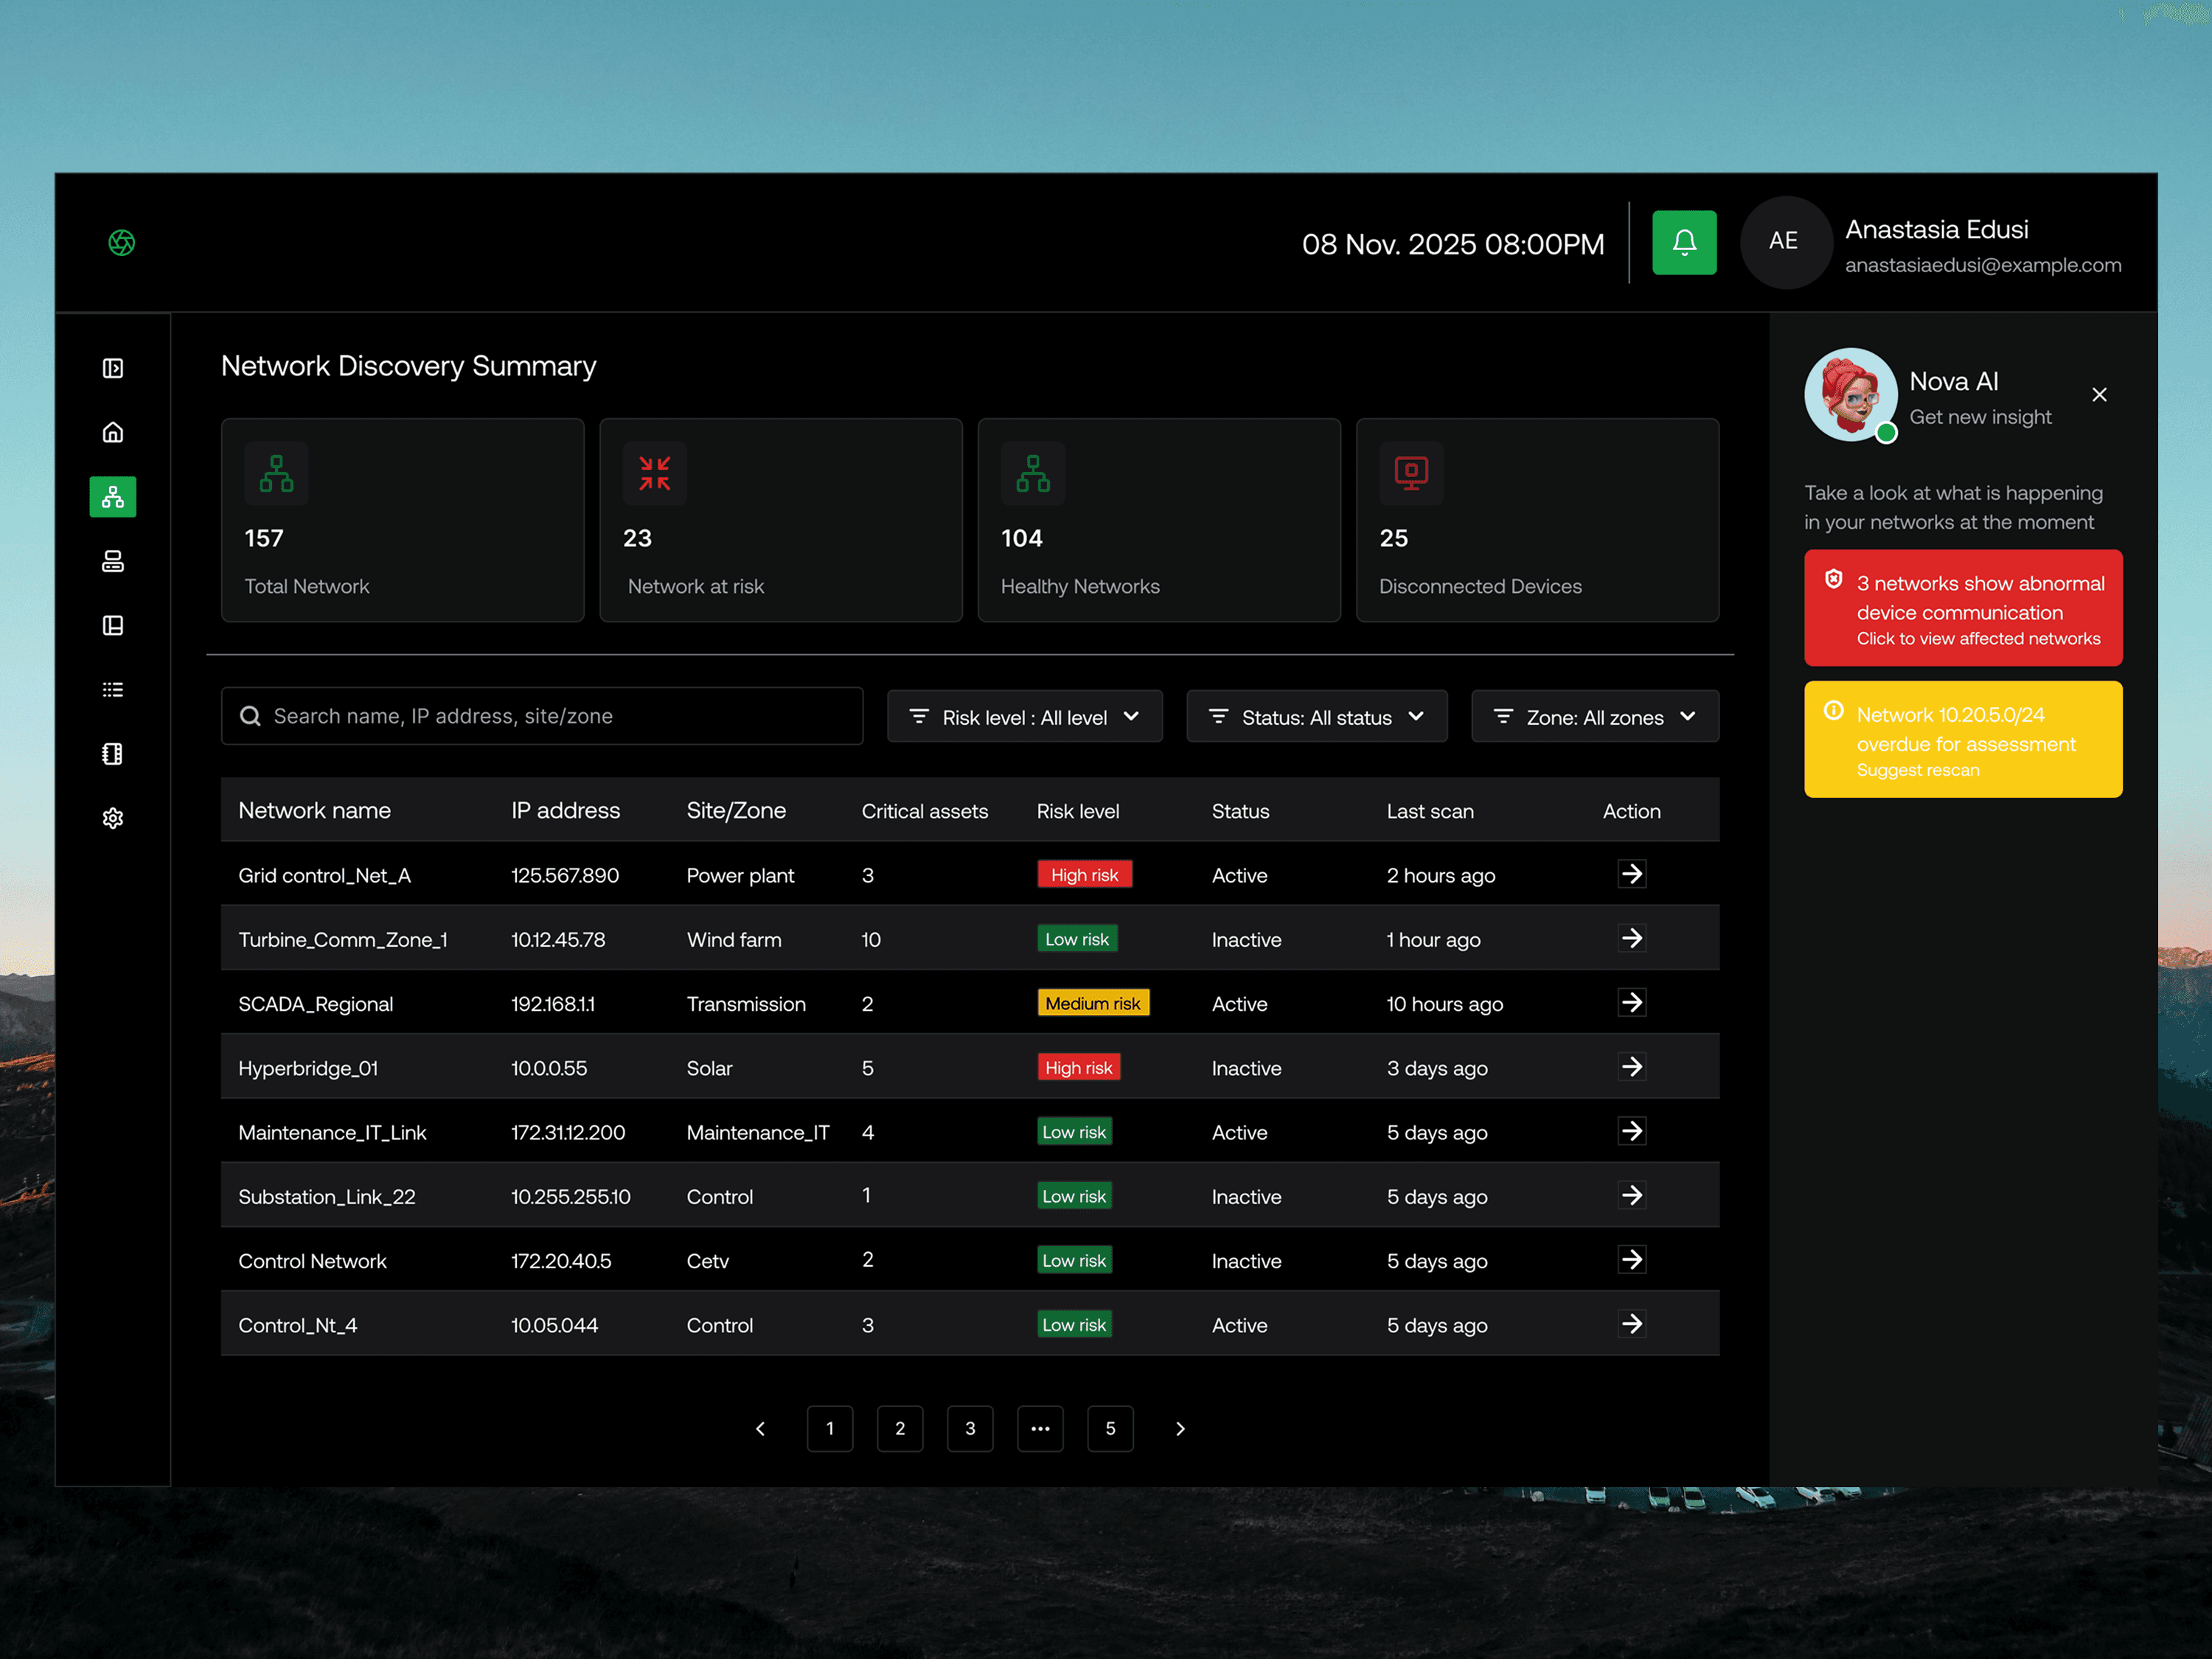Open the home icon in sidebar
The image size is (2212, 1659).
(x=113, y=432)
